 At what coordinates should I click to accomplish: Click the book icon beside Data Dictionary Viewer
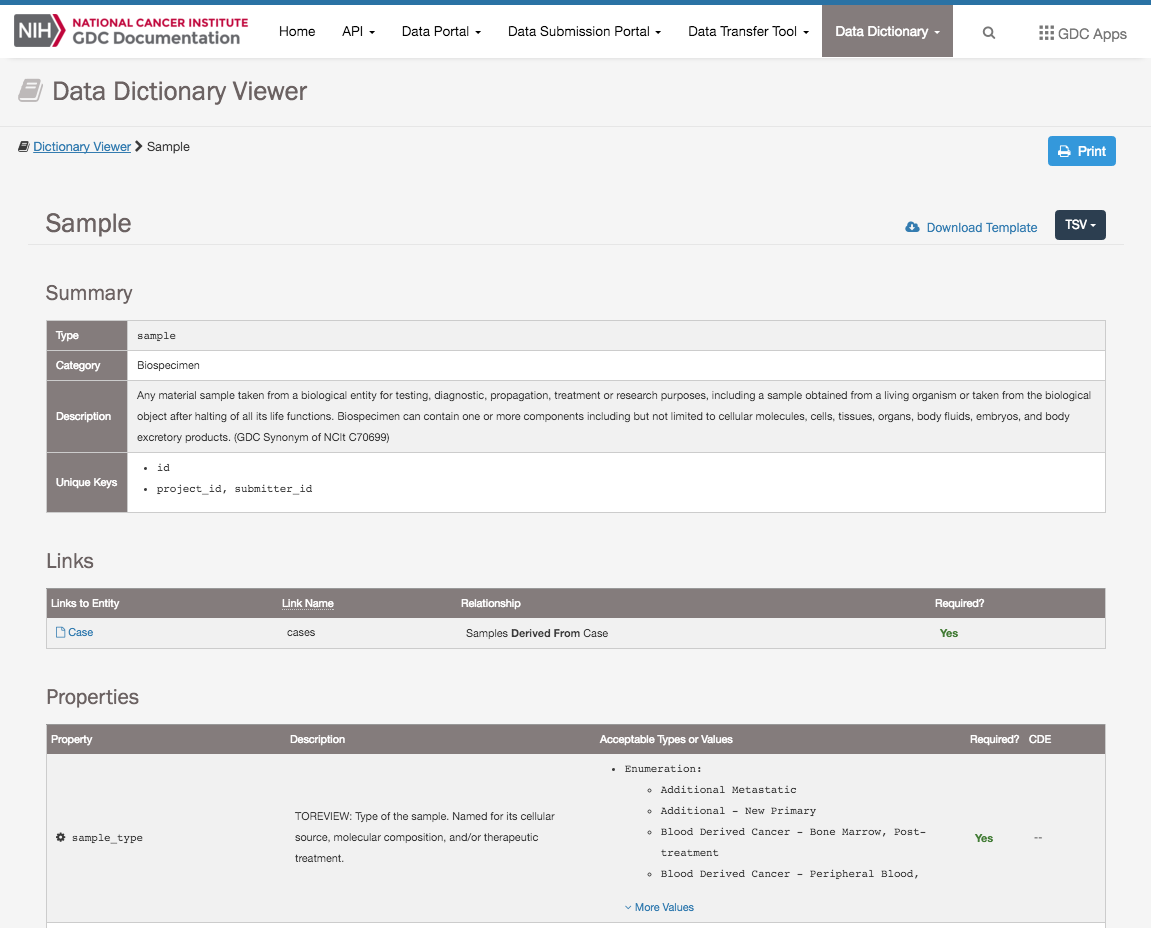click(31, 92)
